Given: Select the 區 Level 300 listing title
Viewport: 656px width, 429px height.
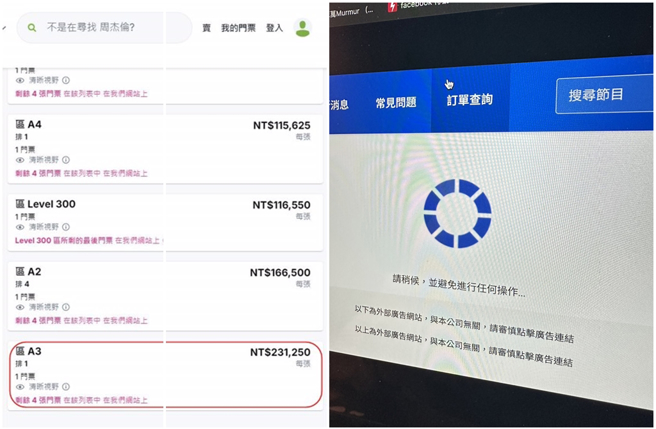Looking at the screenshot, I should 46,204.
